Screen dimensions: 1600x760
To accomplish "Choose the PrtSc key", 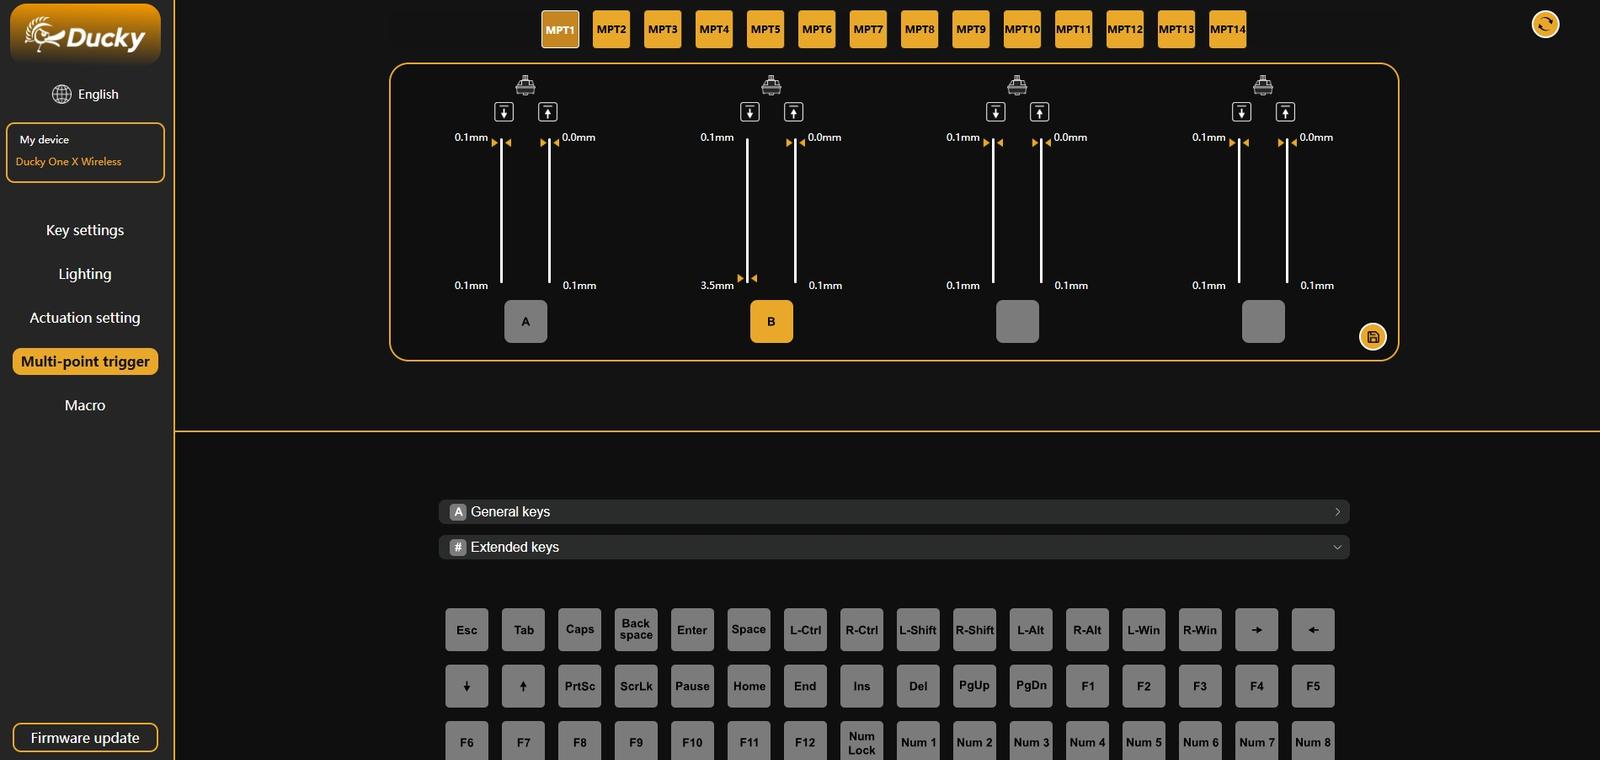I will click(x=580, y=686).
